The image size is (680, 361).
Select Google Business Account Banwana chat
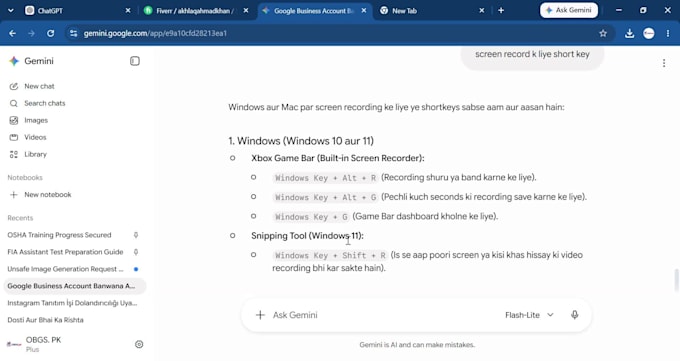[x=75, y=286]
